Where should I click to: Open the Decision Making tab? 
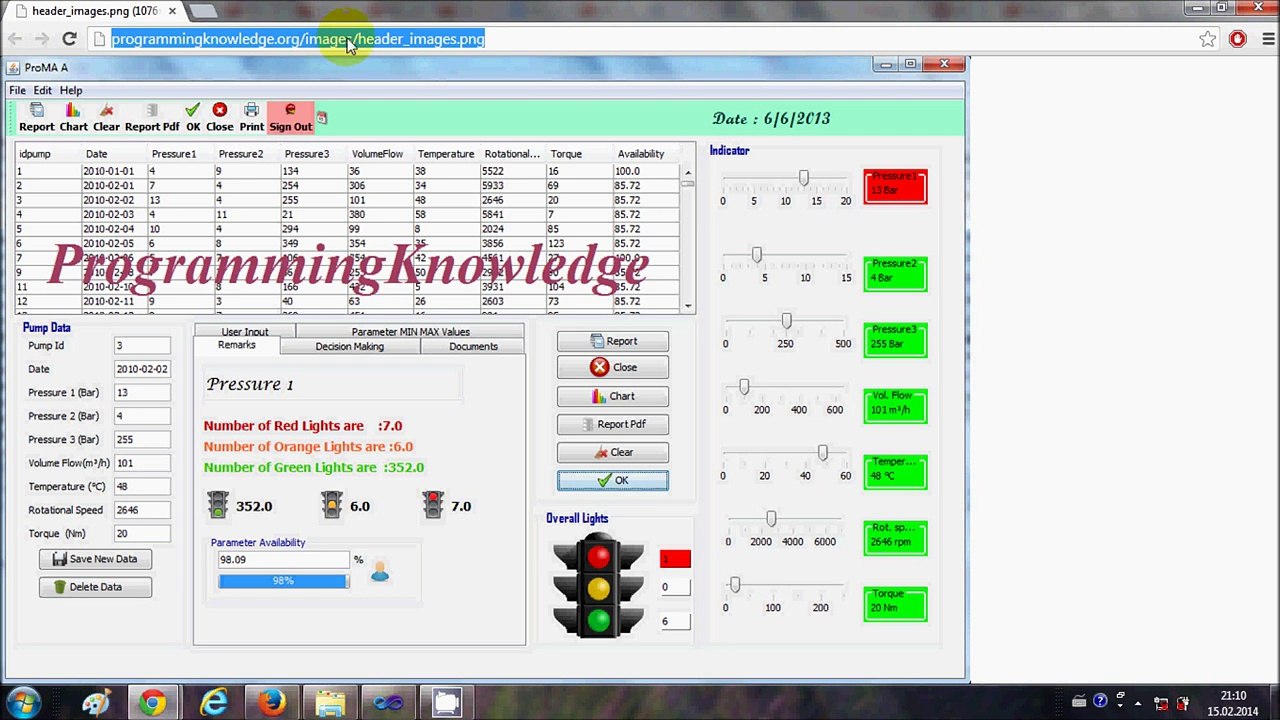349,346
